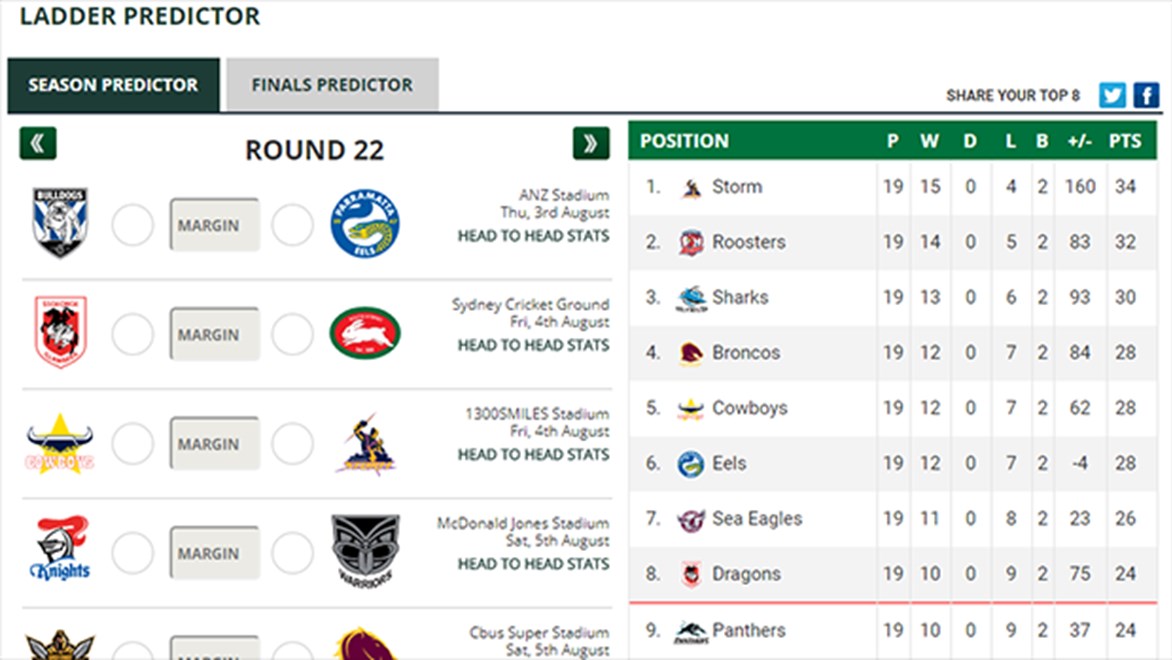Click the Rabbitohs team logo
The height and width of the screenshot is (660, 1172).
pyautogui.click(x=365, y=334)
